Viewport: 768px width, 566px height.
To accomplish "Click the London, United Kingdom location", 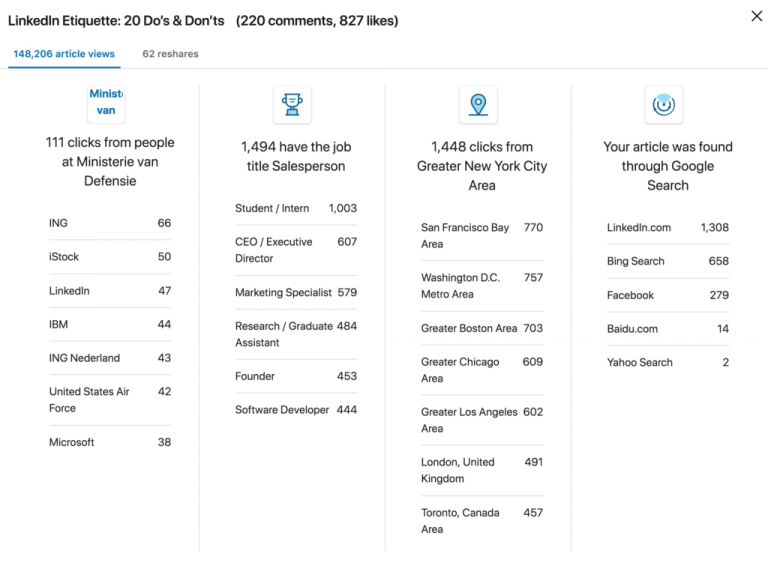I will [481, 470].
